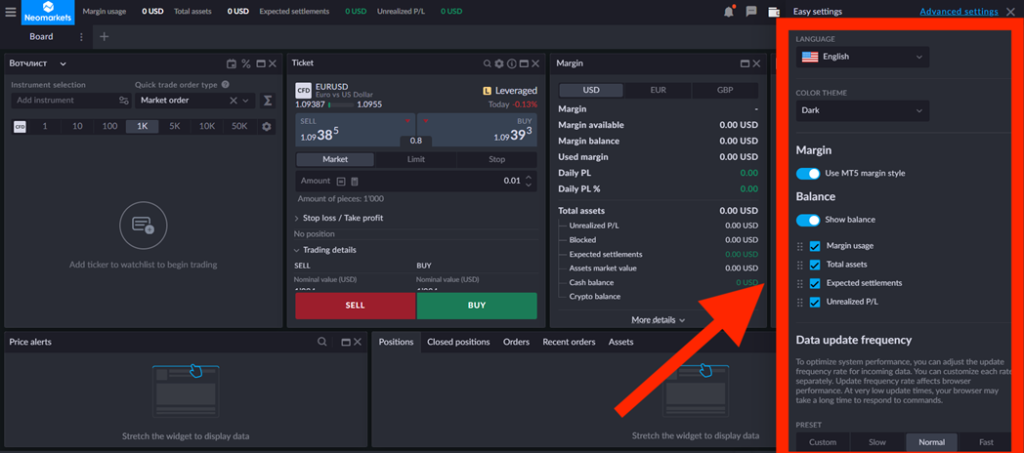
Task: Switch to the Limit order tab
Action: pyautogui.click(x=415, y=160)
